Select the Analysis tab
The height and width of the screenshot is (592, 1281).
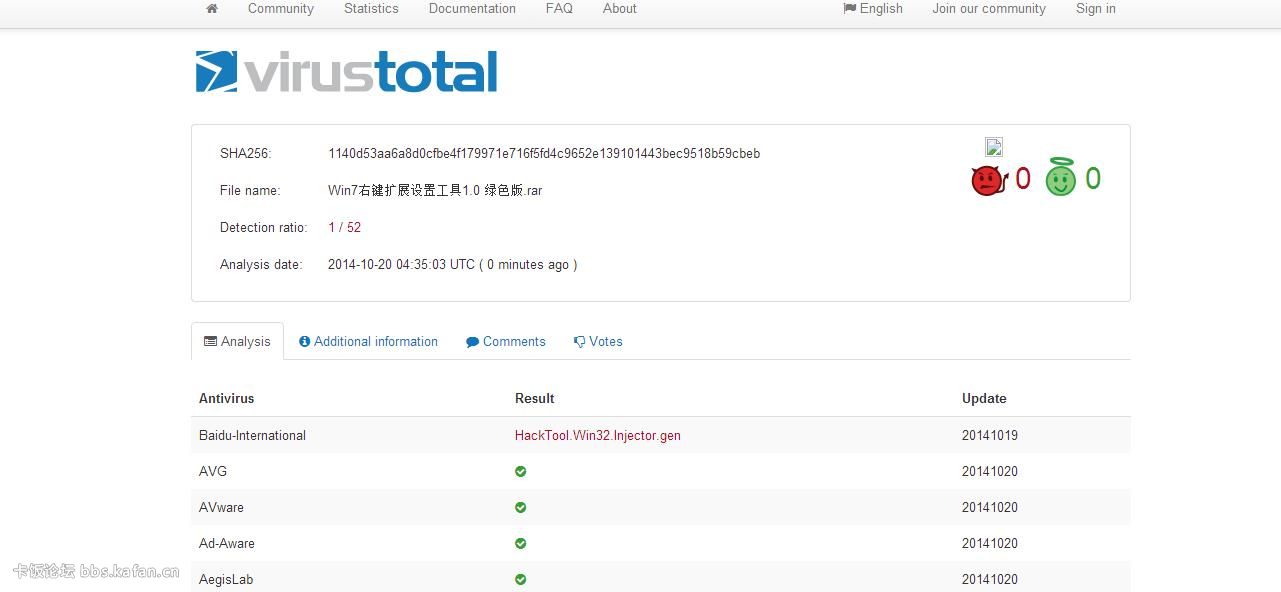point(237,341)
